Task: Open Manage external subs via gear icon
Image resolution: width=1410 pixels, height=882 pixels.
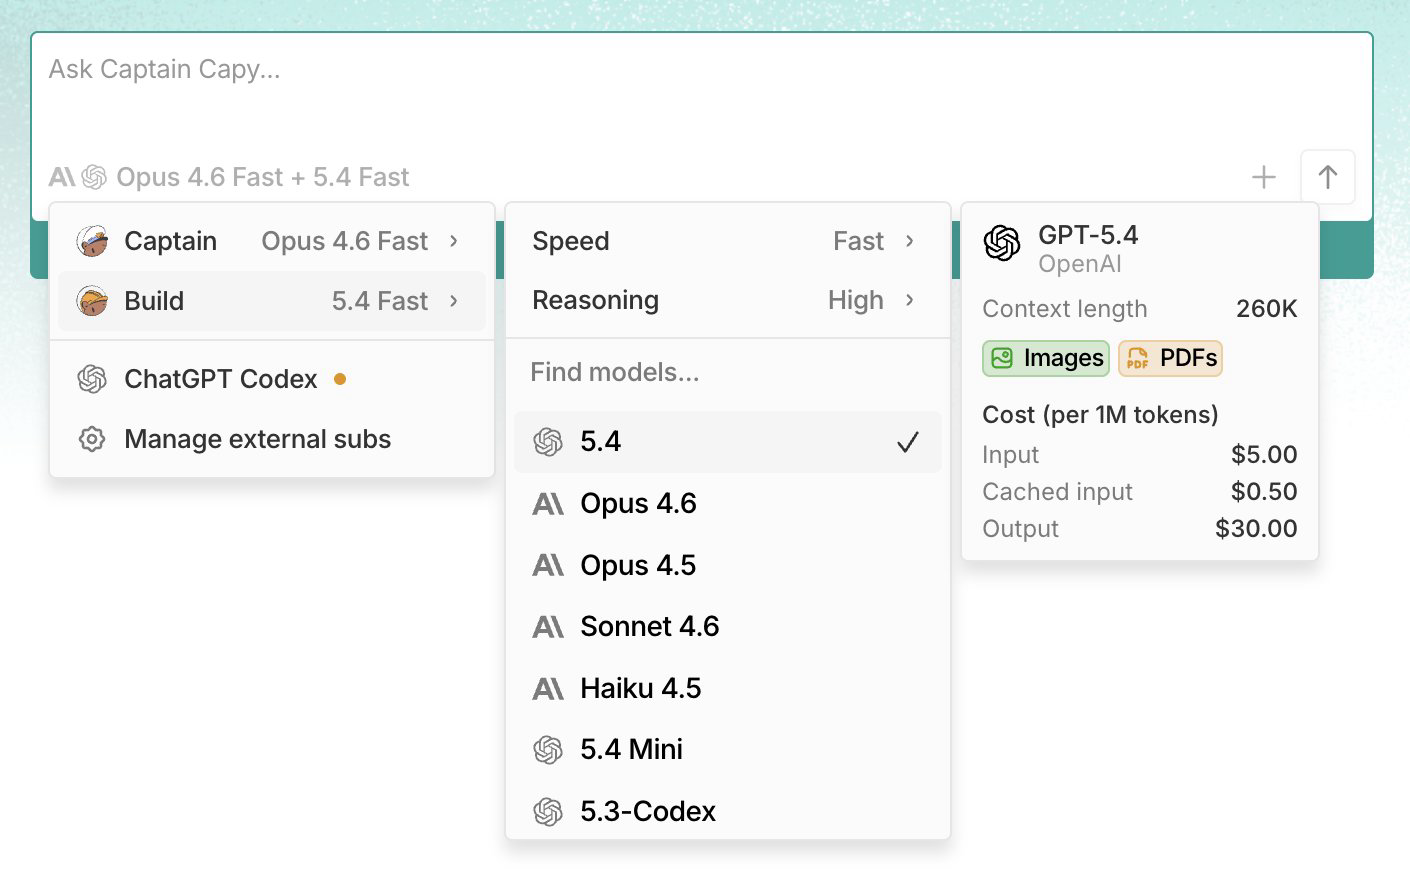Action: [91, 439]
